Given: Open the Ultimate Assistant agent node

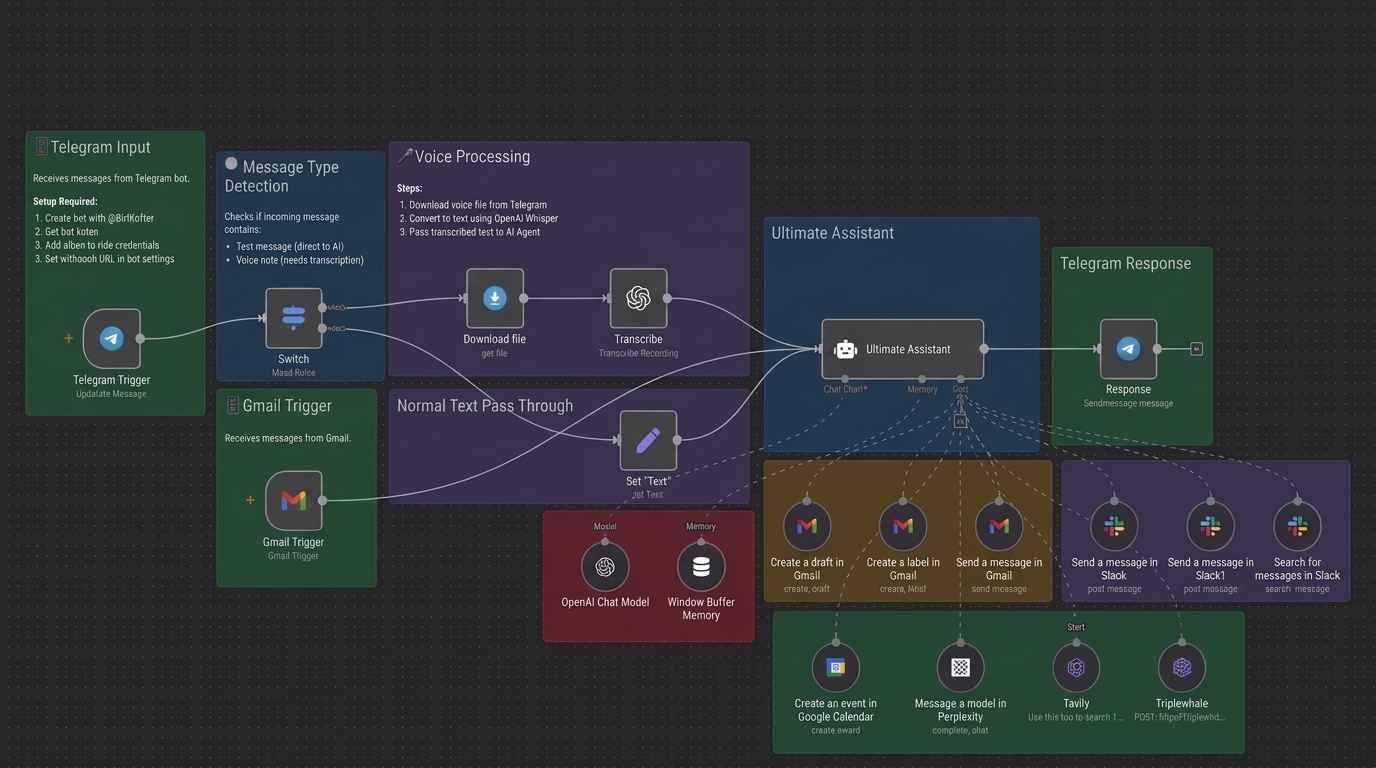Looking at the screenshot, I should tap(902, 349).
